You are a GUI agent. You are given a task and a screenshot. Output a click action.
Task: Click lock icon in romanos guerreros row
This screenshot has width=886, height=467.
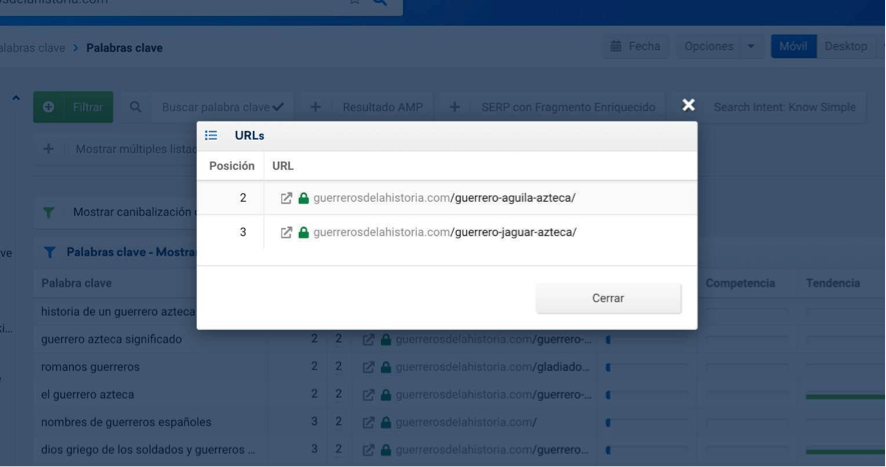pyautogui.click(x=386, y=367)
